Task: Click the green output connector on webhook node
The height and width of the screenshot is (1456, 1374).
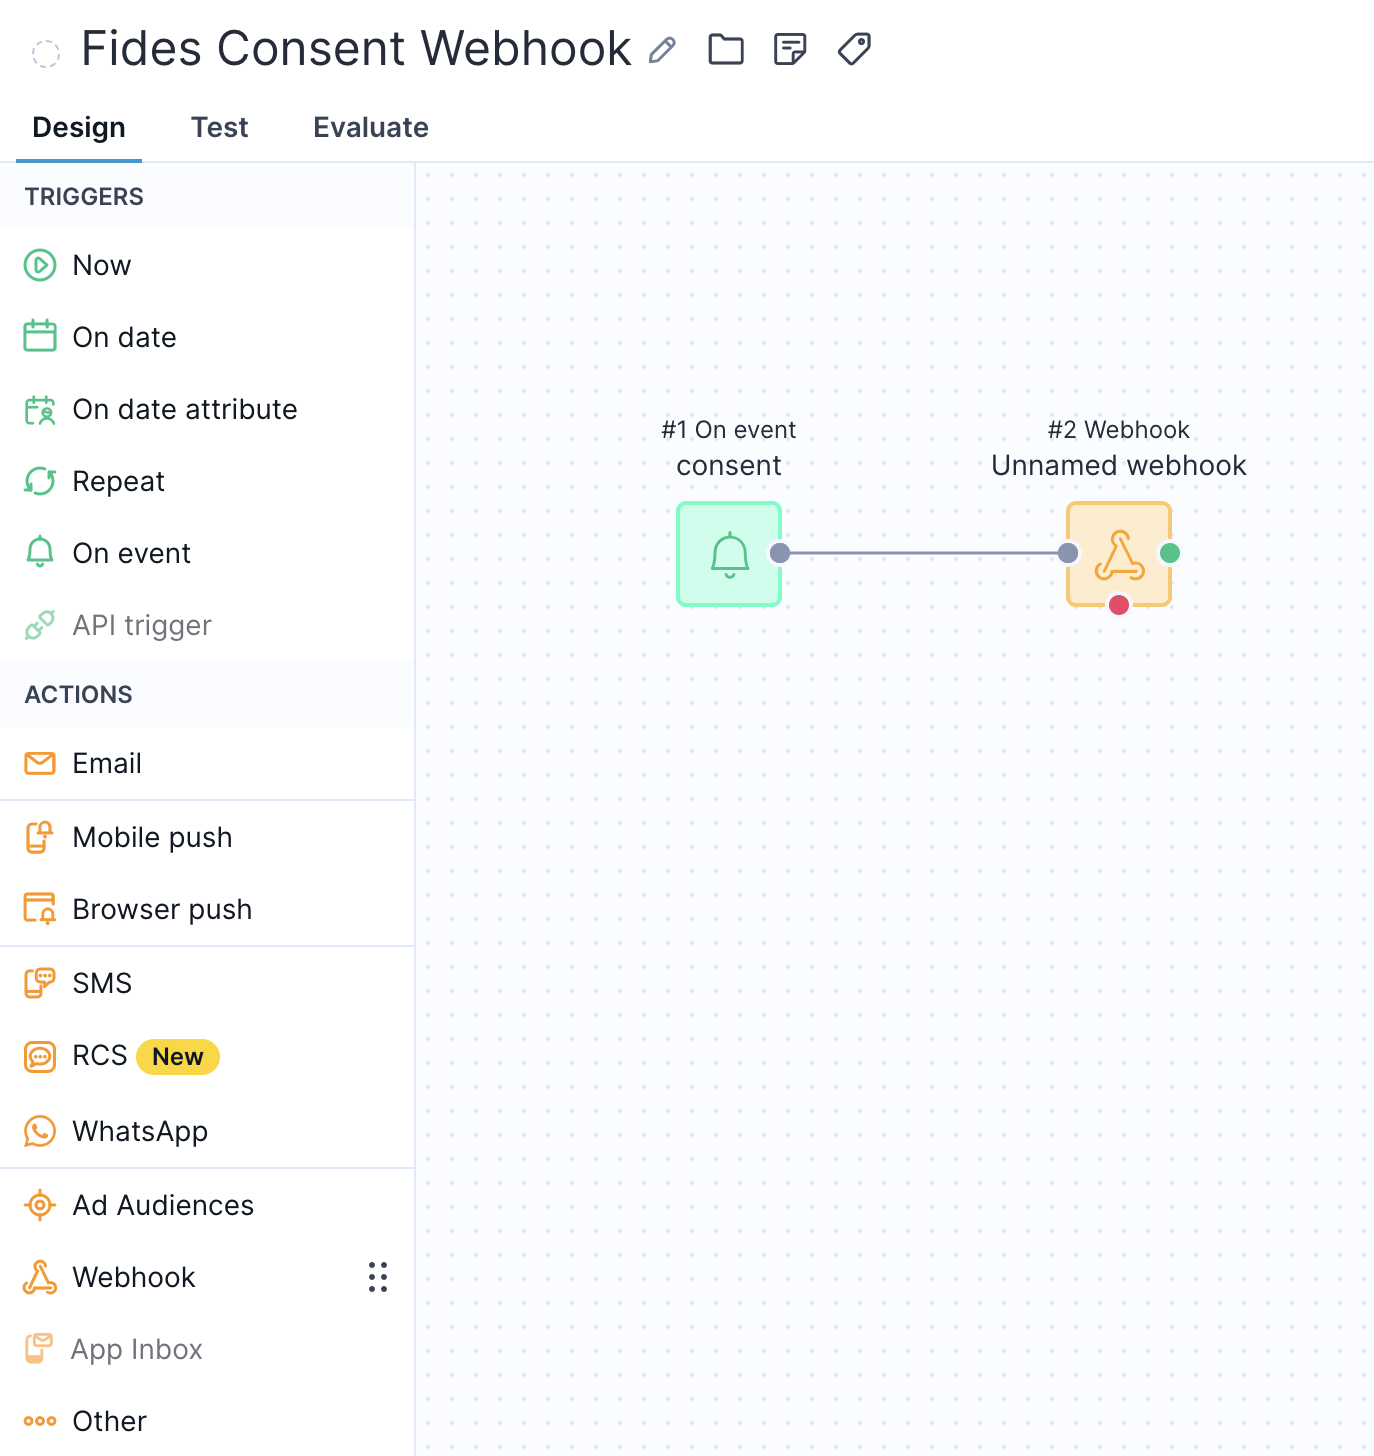Action: click(1170, 553)
